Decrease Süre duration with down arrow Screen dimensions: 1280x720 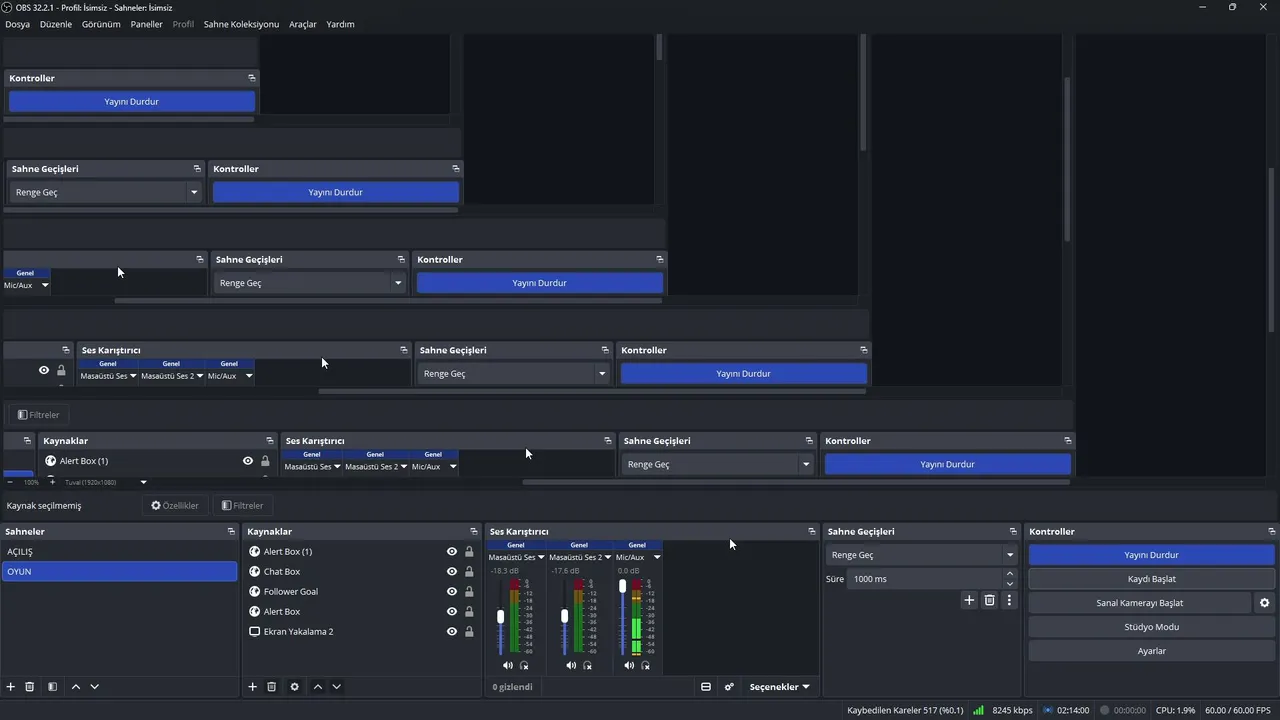pos(1010,584)
